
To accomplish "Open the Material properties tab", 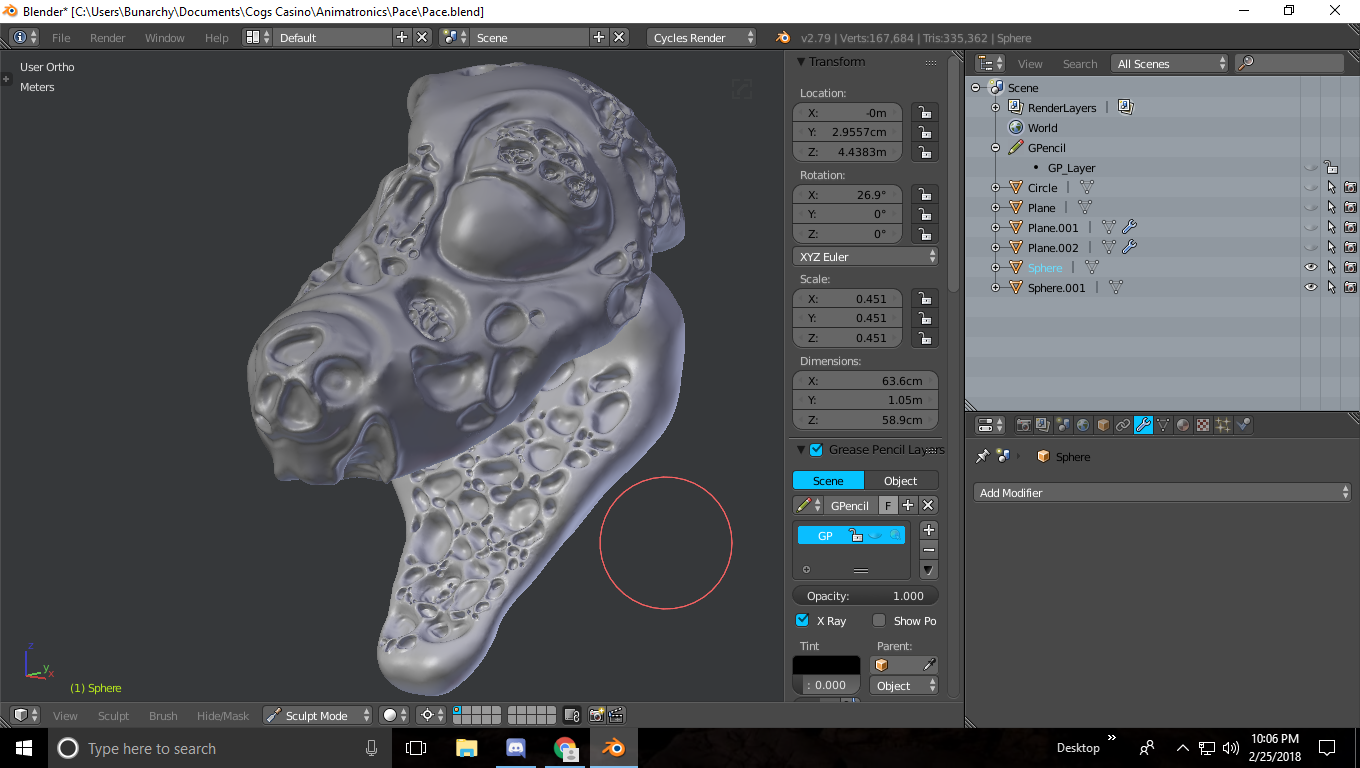I will (x=1183, y=425).
